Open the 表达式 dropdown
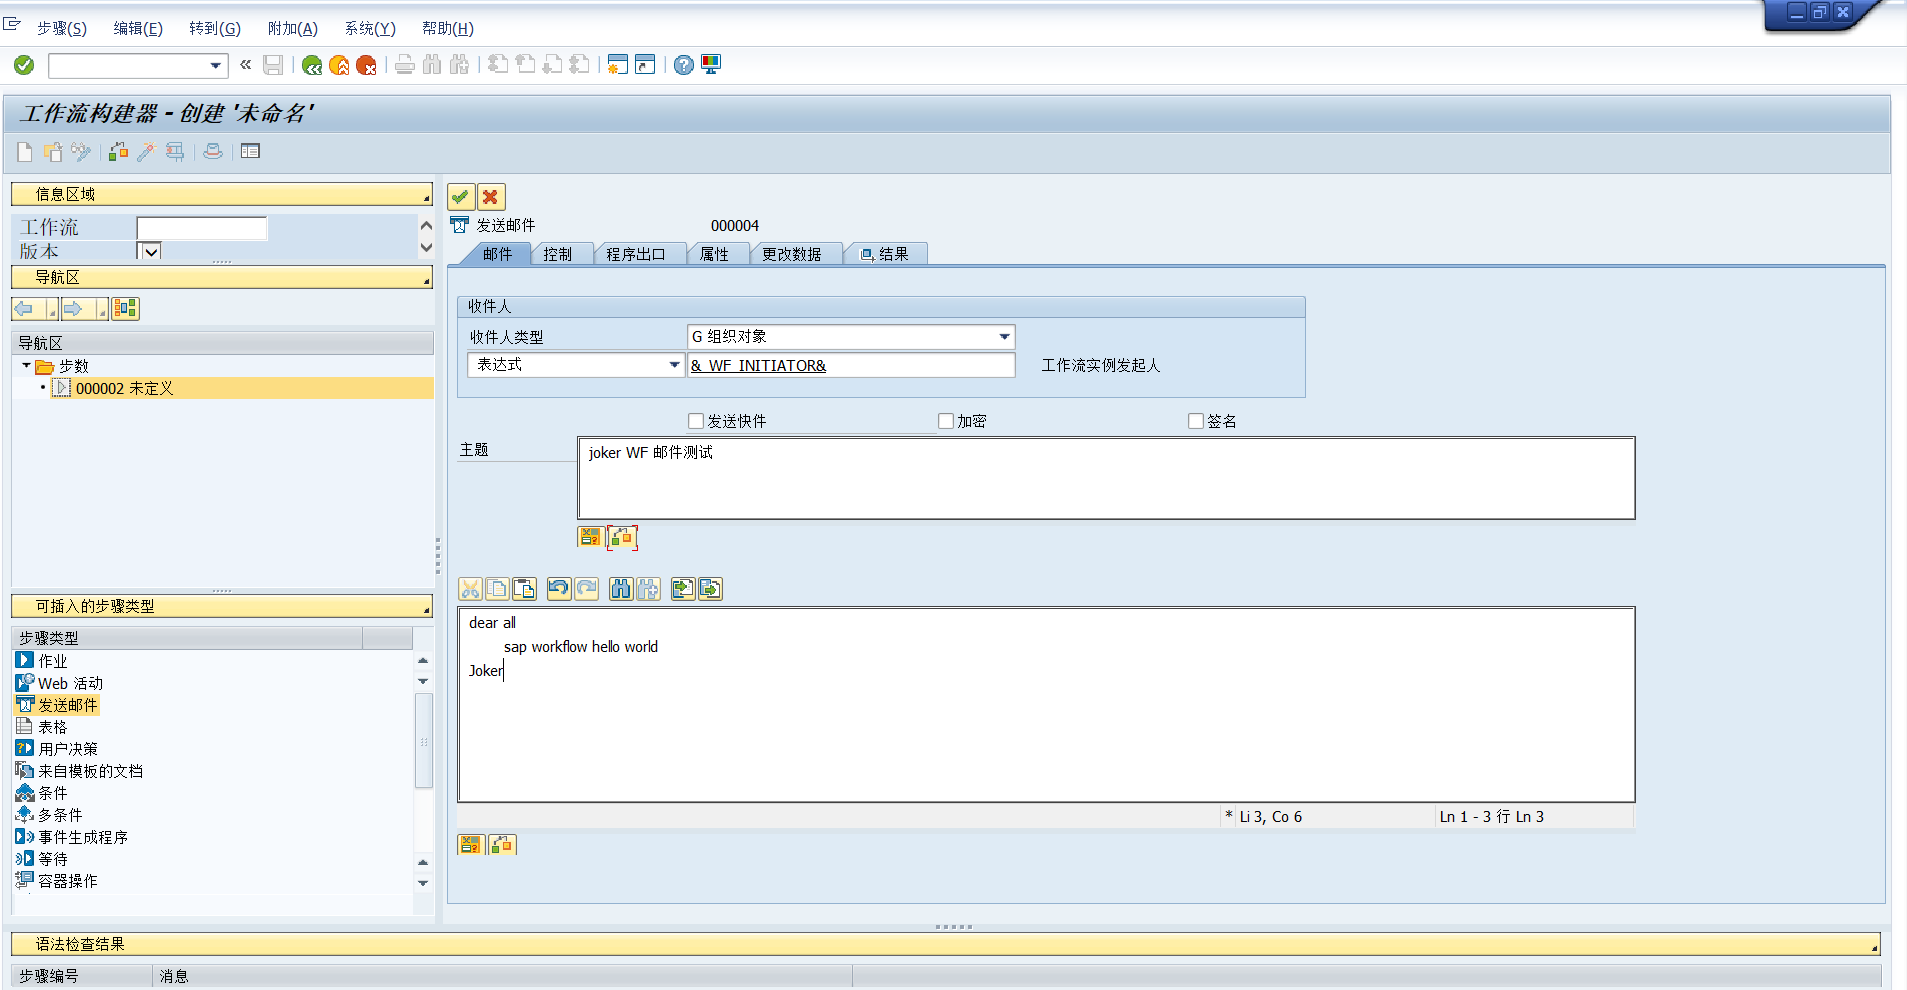Viewport: 1907px width, 990px height. pos(674,365)
